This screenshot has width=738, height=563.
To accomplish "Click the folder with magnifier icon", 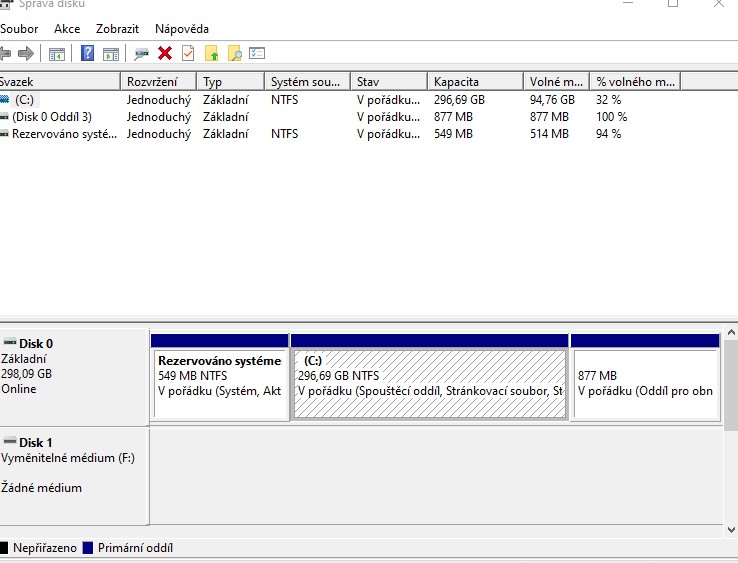I will [234, 53].
